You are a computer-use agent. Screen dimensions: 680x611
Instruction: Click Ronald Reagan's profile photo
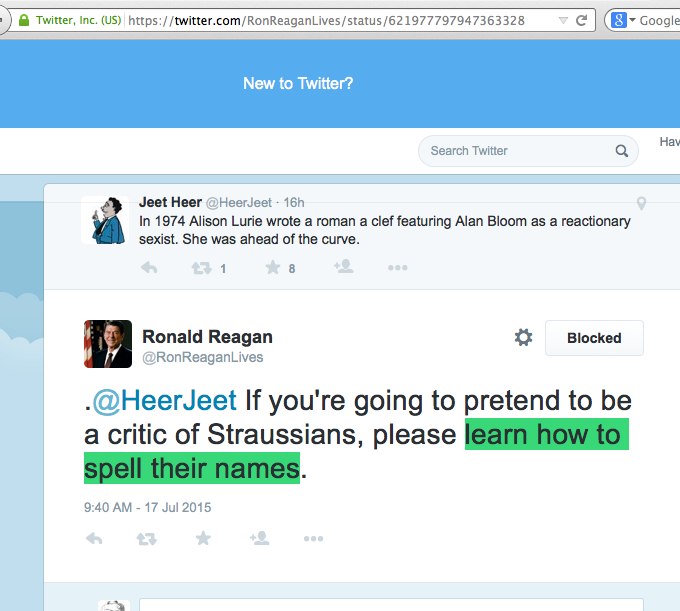point(108,344)
